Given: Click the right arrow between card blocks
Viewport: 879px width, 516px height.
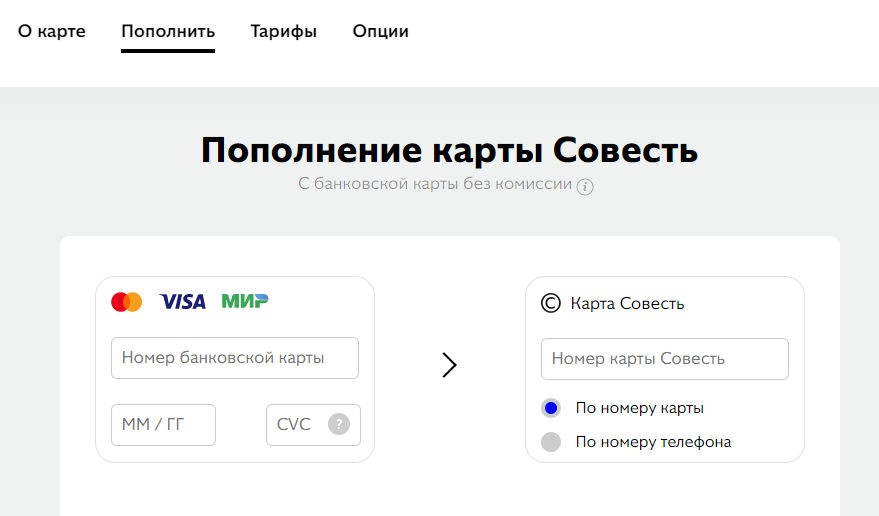Looking at the screenshot, I should pyautogui.click(x=449, y=365).
